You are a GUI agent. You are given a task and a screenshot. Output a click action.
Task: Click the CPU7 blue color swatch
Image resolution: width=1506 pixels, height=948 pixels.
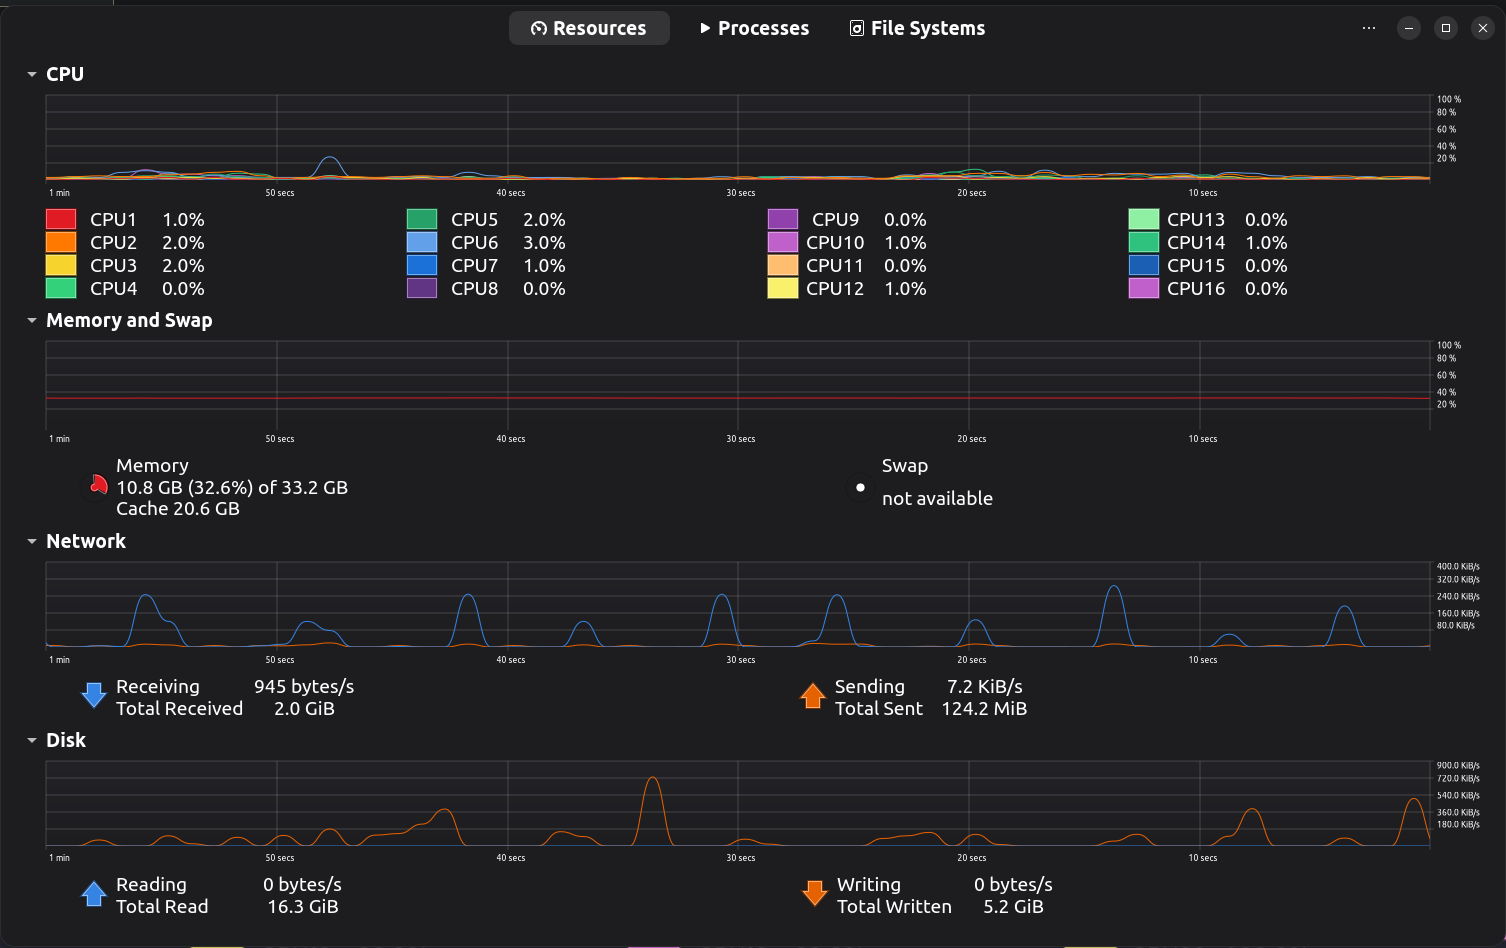pyautogui.click(x=422, y=265)
